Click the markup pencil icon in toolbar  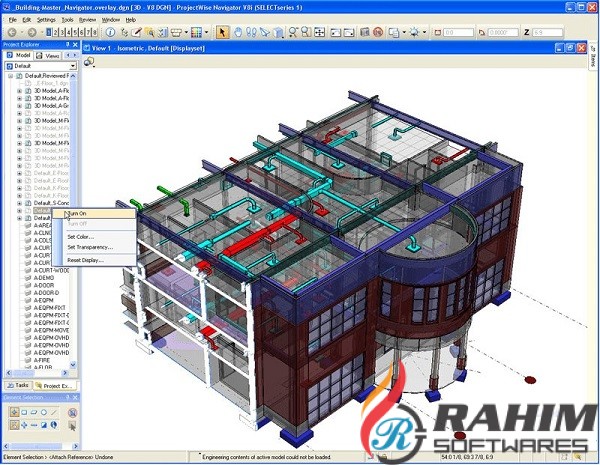tap(137, 33)
